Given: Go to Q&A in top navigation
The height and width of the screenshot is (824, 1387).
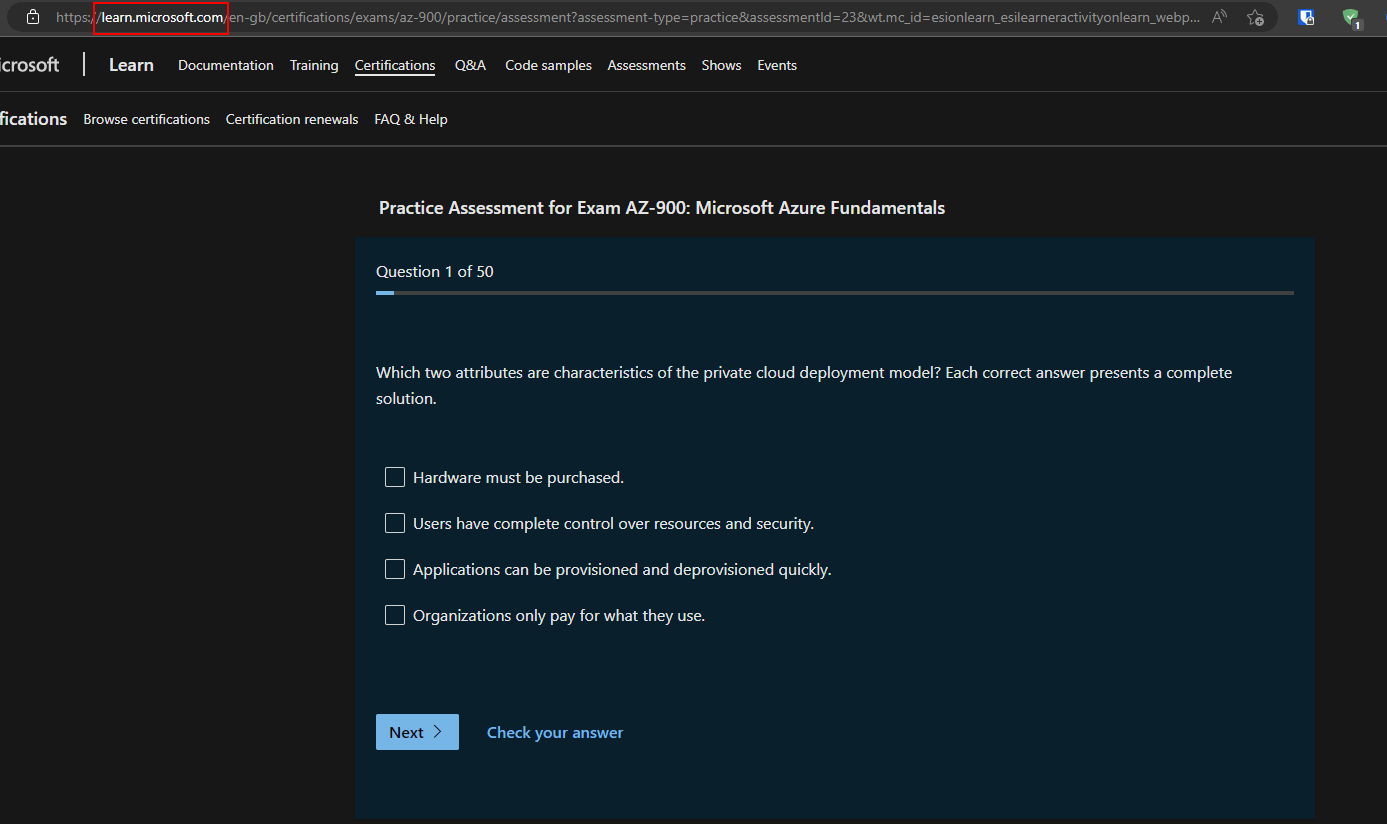Looking at the screenshot, I should coord(470,65).
